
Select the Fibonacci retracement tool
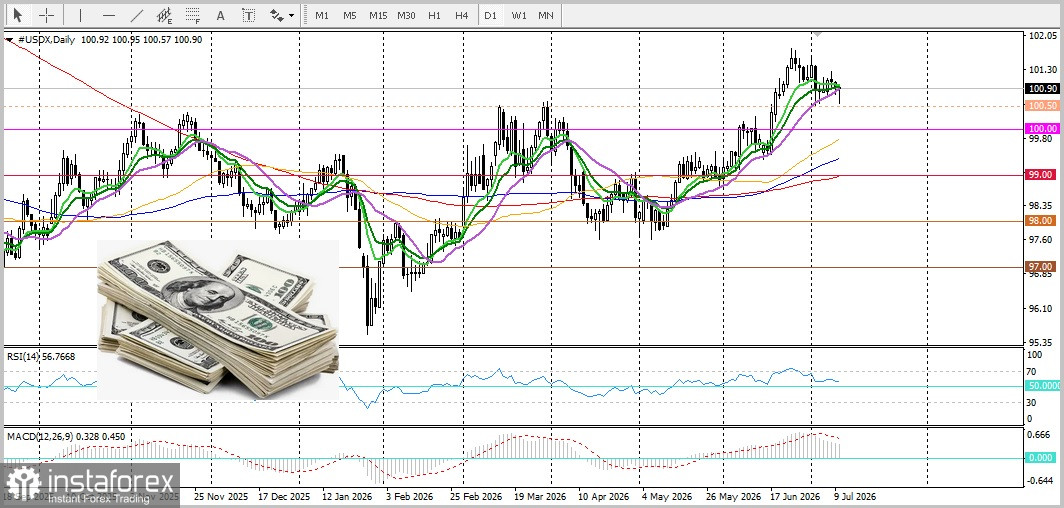pos(193,15)
